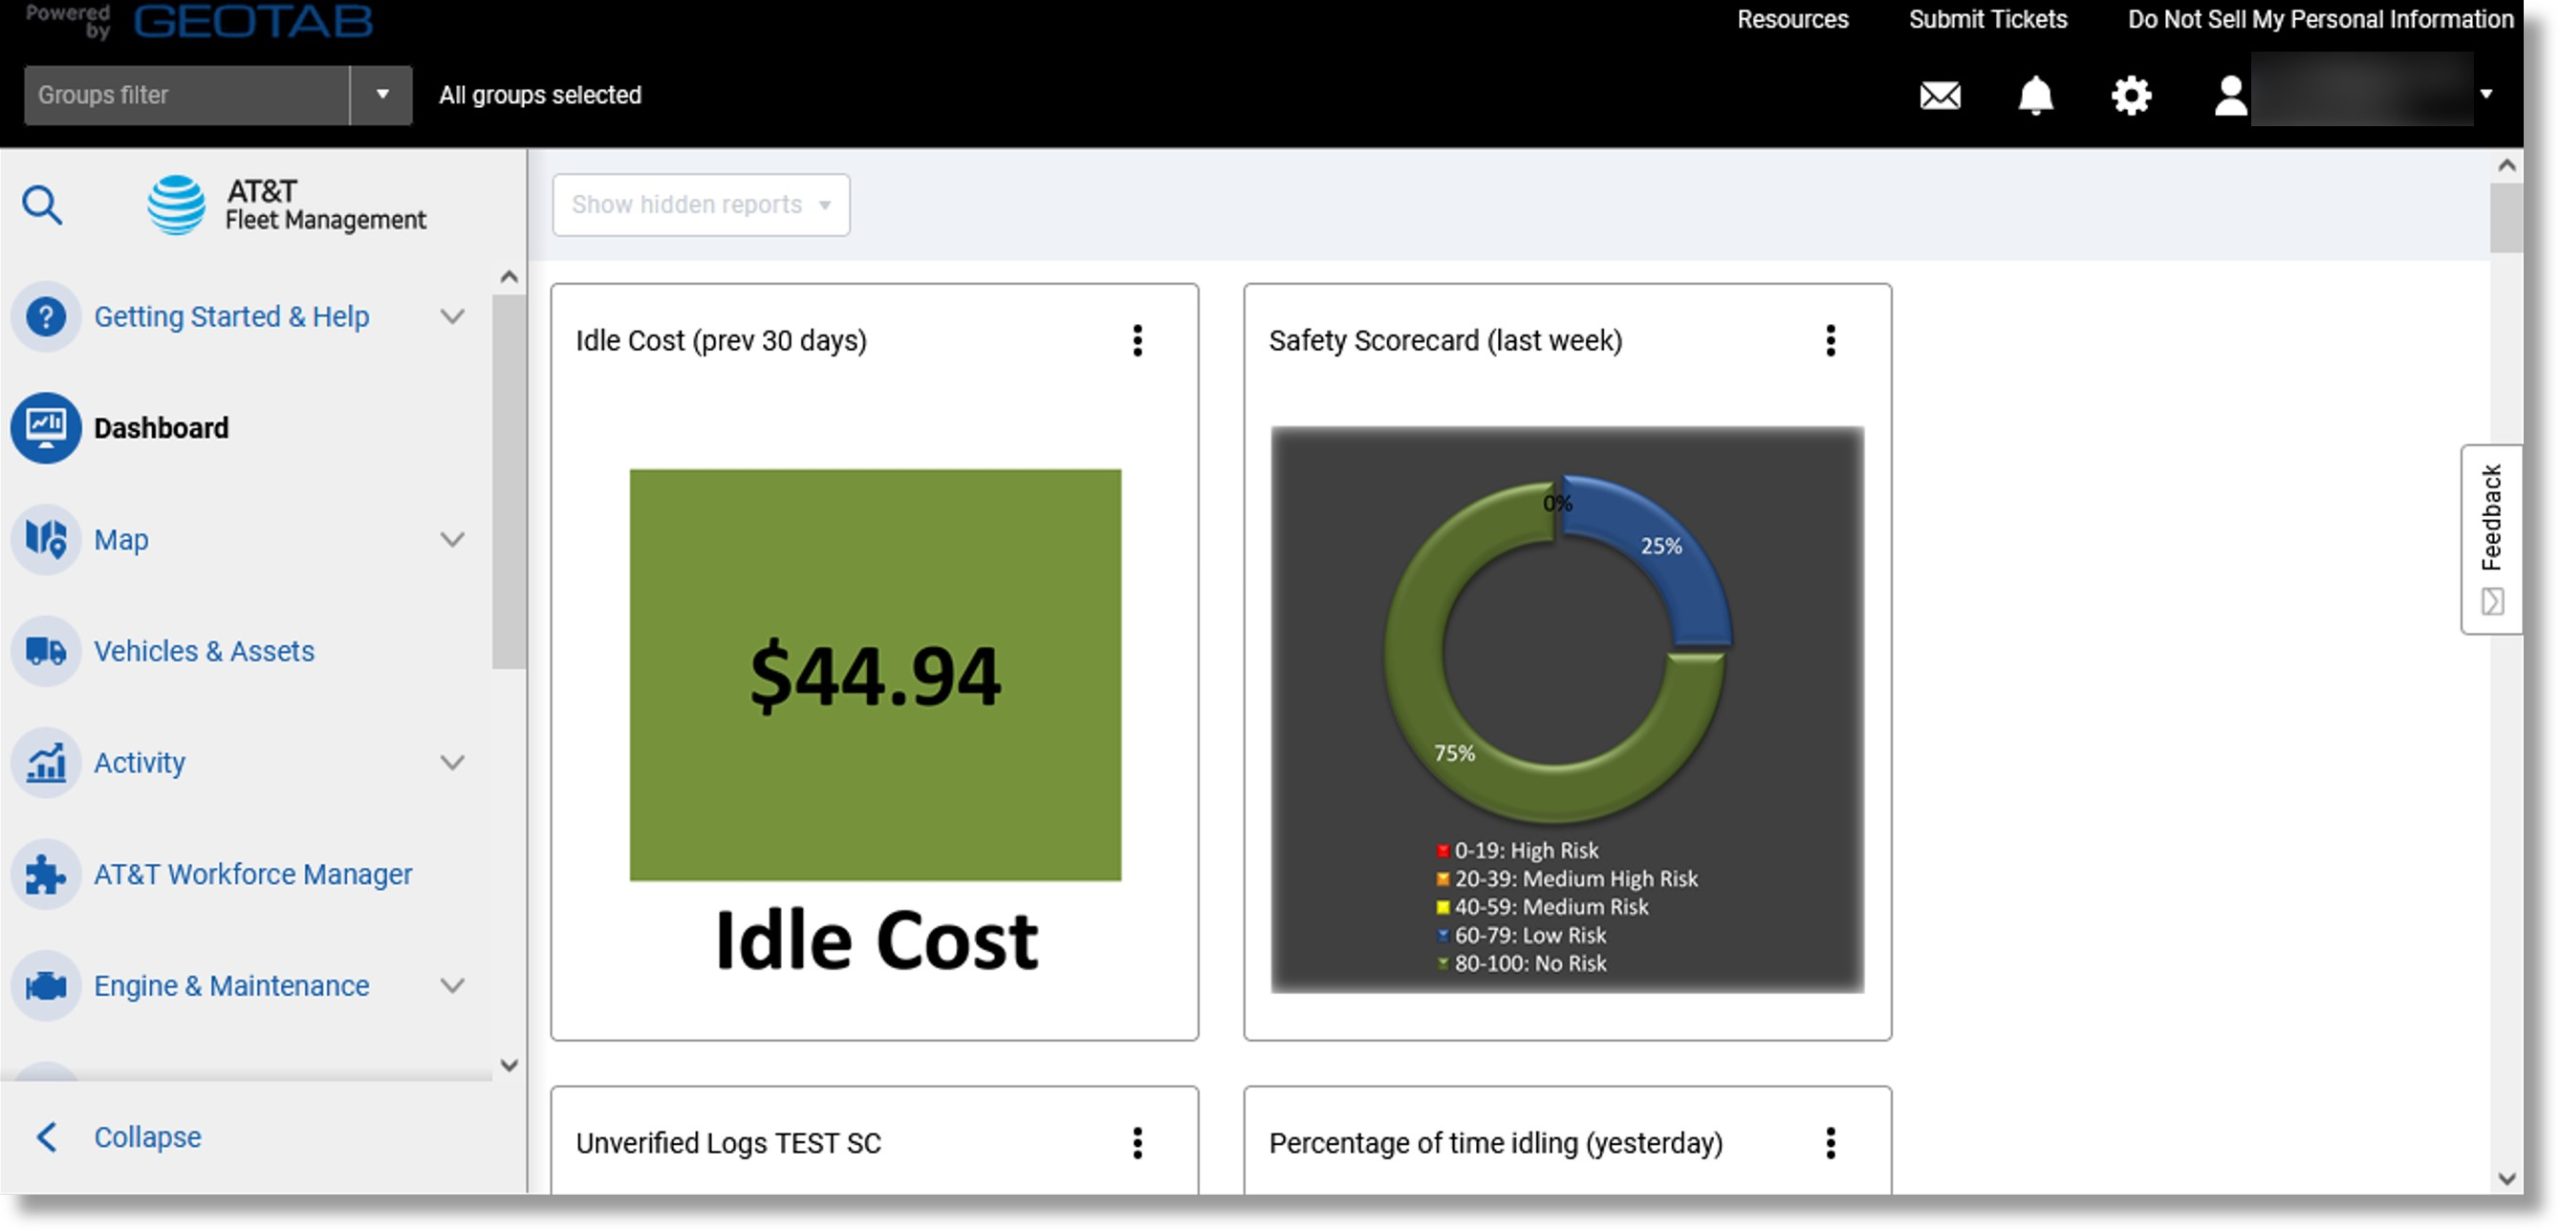Open Groups filter dropdown
Image resolution: width=2560 pixels, height=1231 pixels.
(379, 95)
